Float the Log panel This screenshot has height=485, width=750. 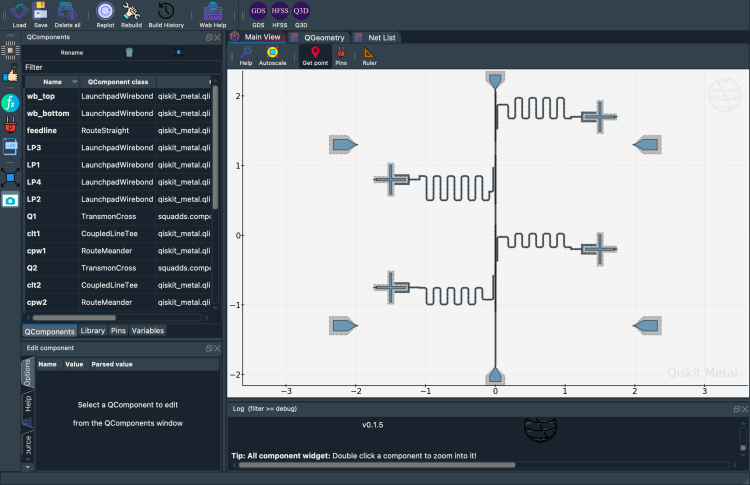tap(737, 409)
